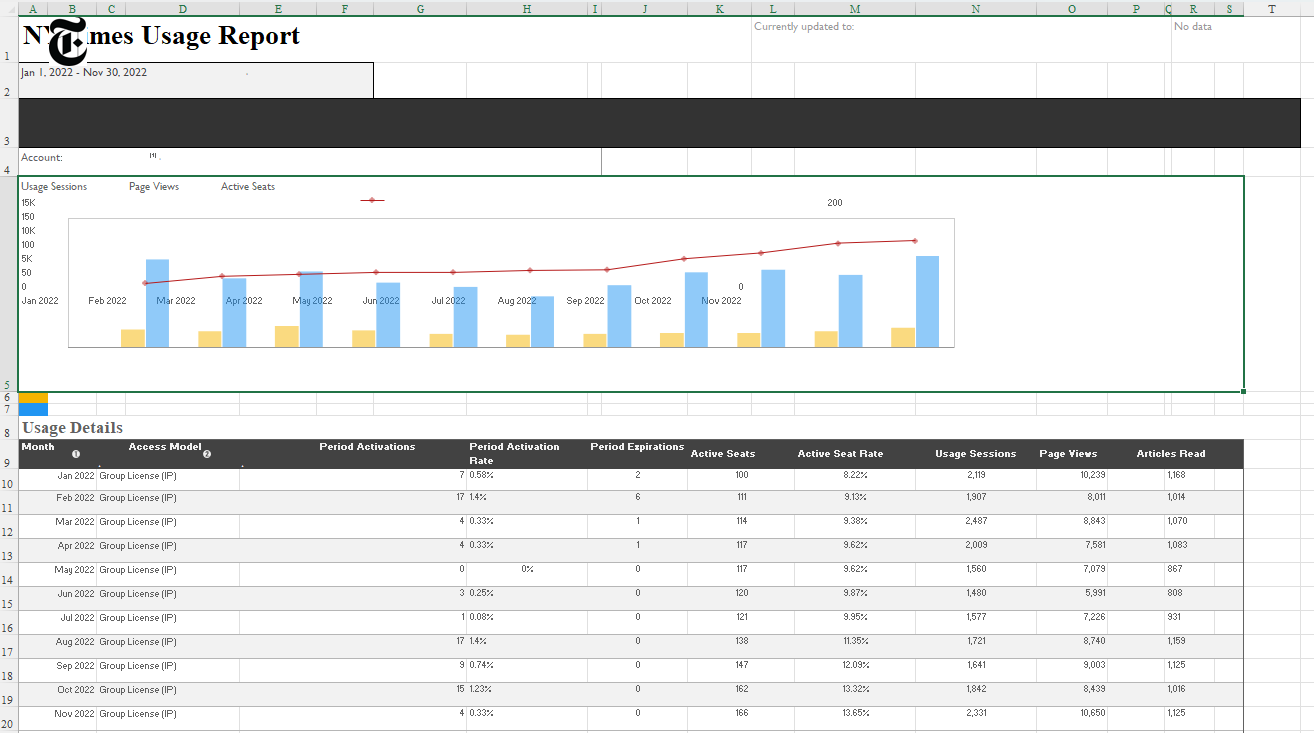Click the Feb 2022 chart axis label
The height and width of the screenshot is (733, 1314).
pos(107,301)
